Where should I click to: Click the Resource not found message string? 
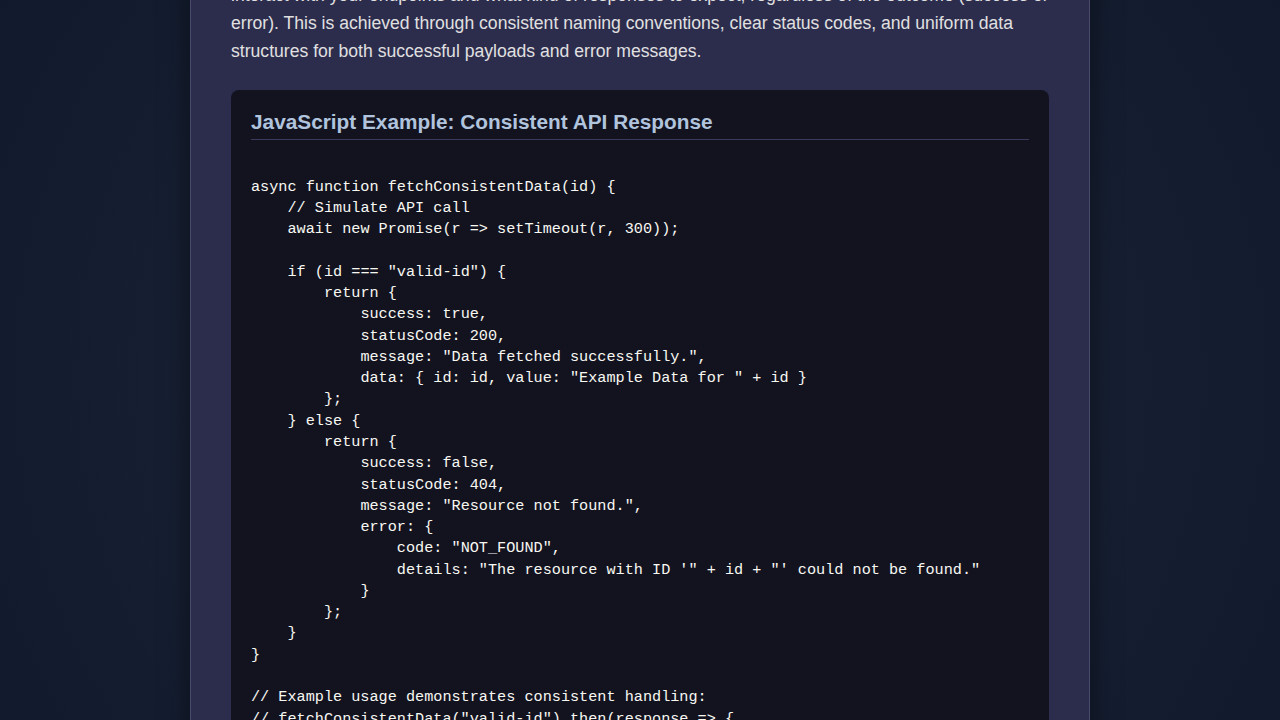tap(541, 505)
